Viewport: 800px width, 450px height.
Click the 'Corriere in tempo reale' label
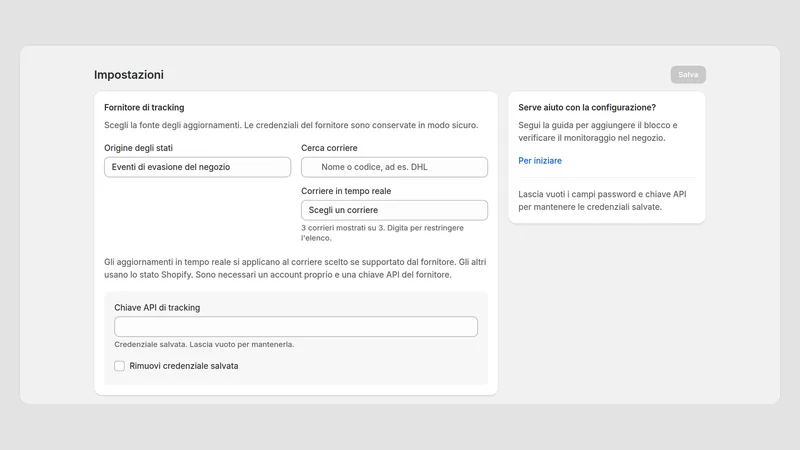(346, 191)
